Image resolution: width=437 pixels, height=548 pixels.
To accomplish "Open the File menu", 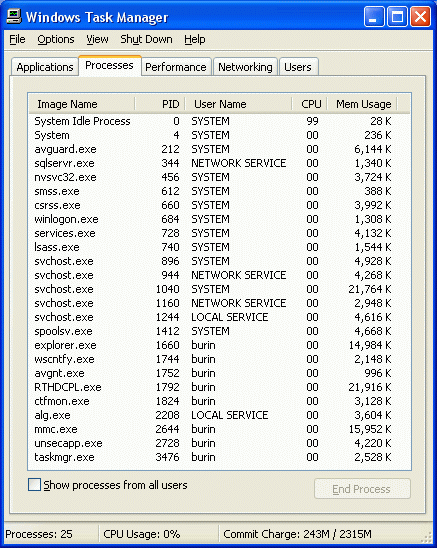I will (17, 39).
